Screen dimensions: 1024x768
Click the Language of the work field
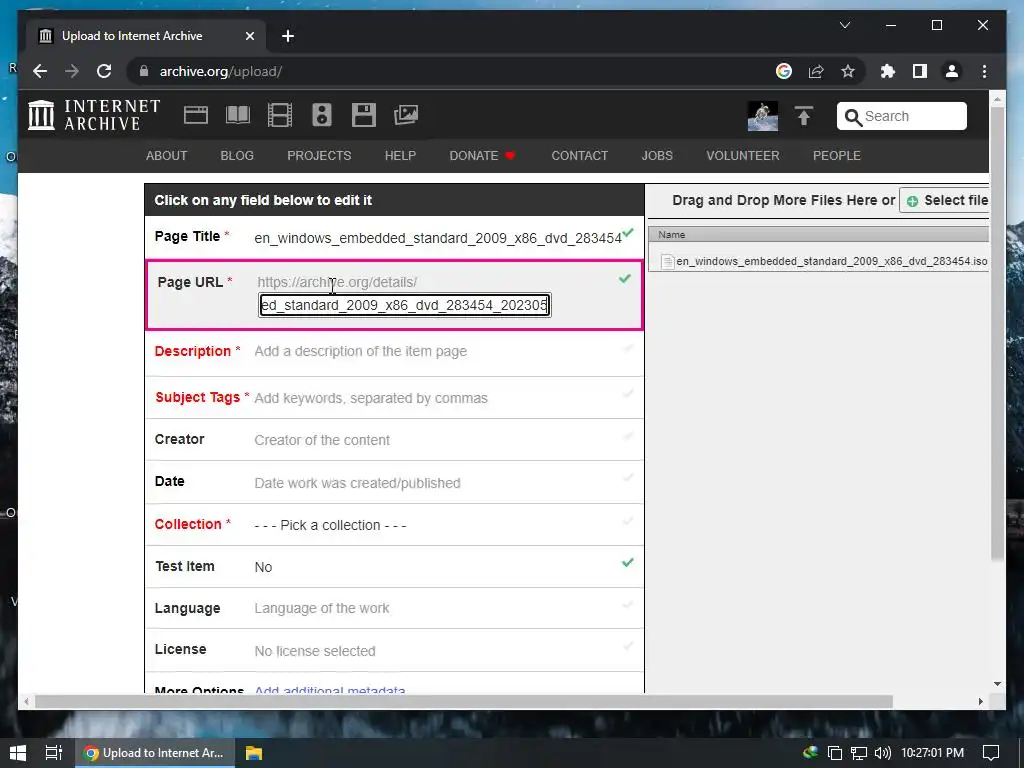(x=322, y=609)
